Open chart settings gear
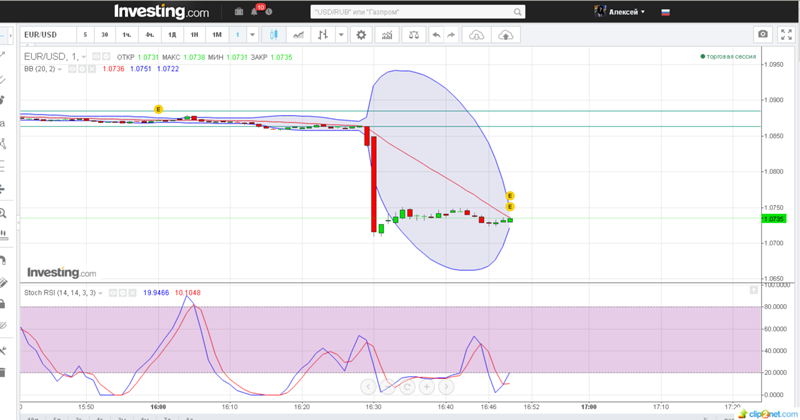The image size is (800, 420). pos(361,35)
